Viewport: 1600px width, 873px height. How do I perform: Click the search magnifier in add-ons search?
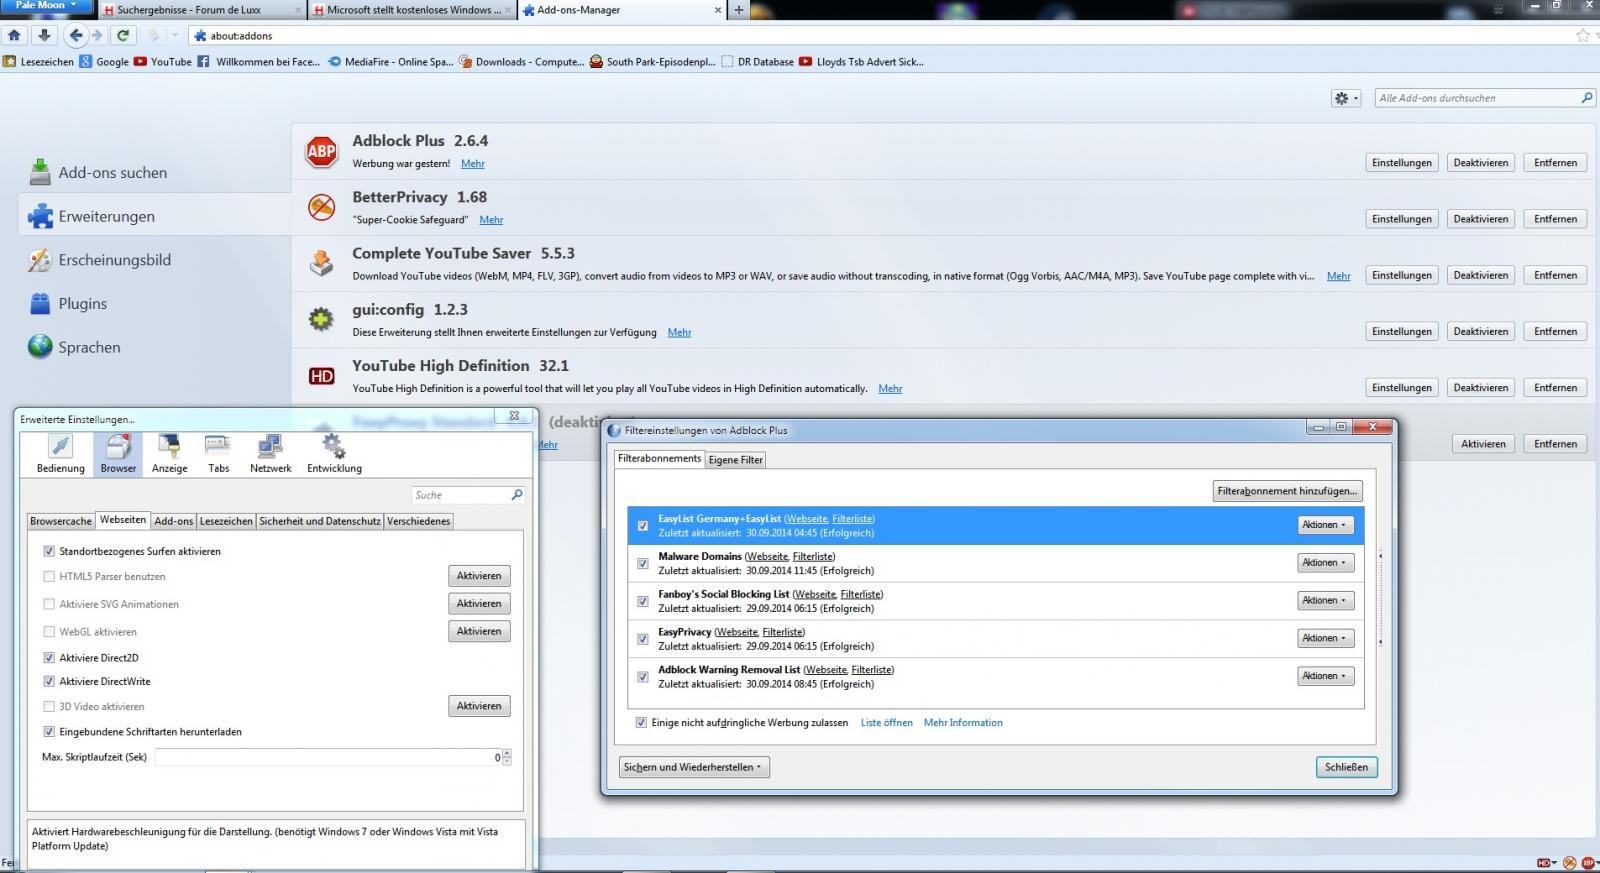pyautogui.click(x=1586, y=98)
